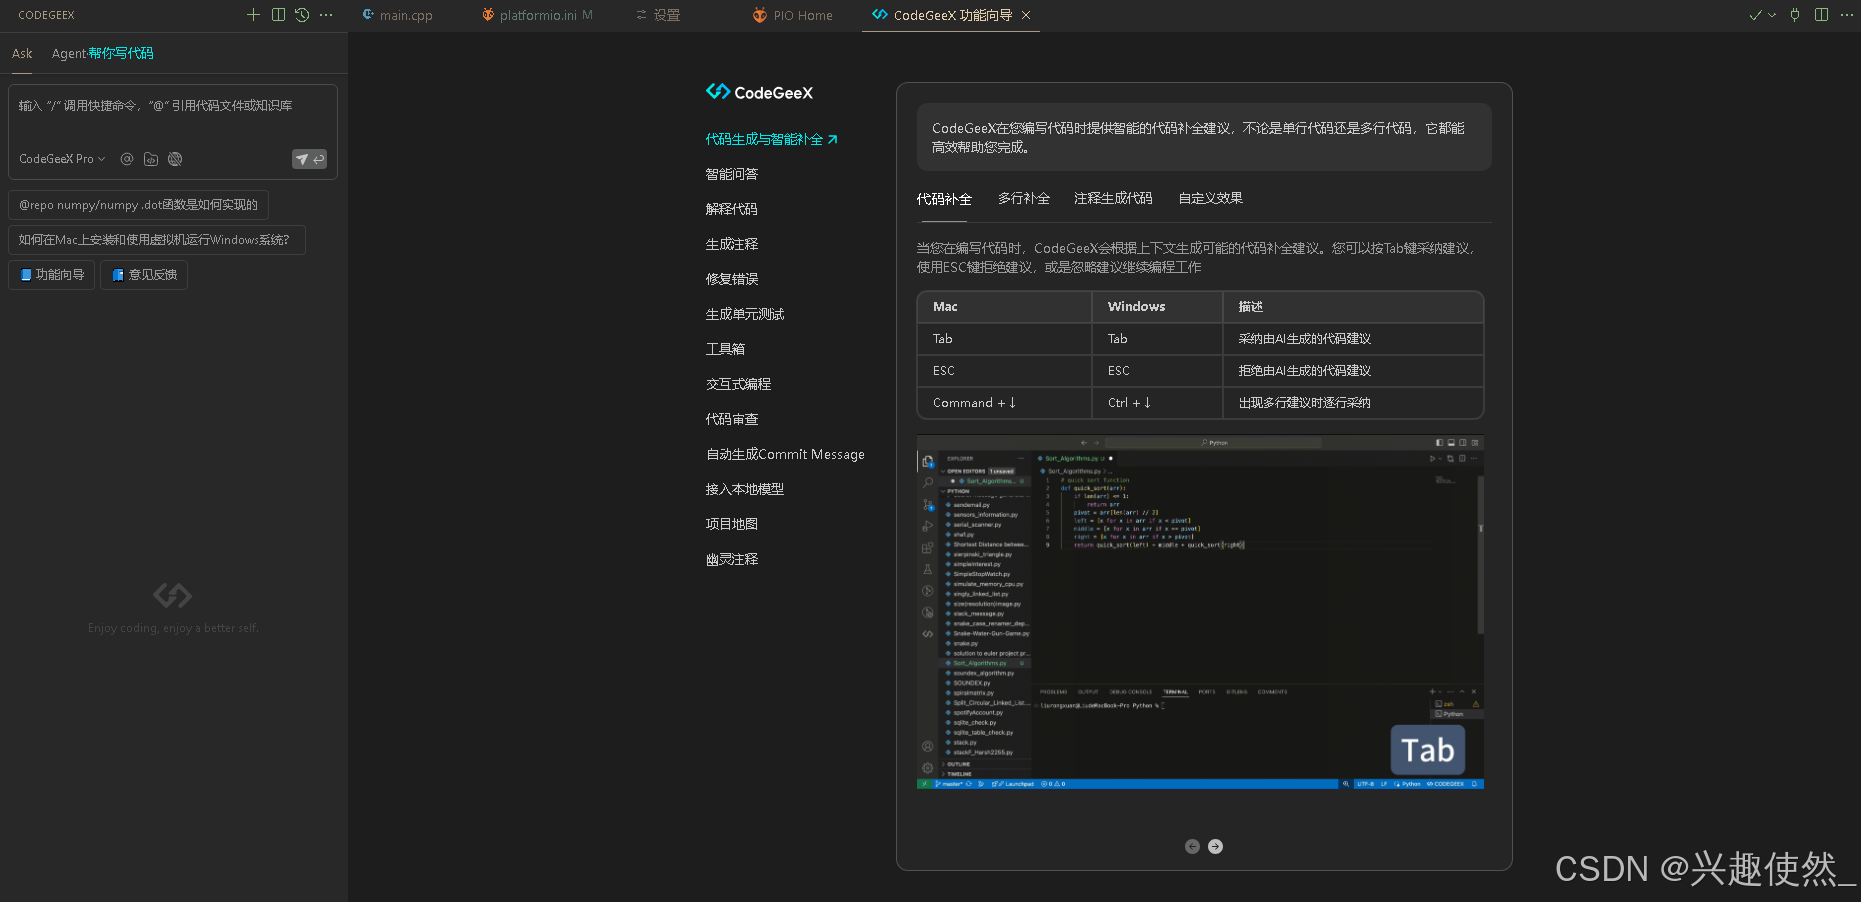
Task: Open CODEGEEX panel more actions ellipsis
Action: [x=326, y=15]
